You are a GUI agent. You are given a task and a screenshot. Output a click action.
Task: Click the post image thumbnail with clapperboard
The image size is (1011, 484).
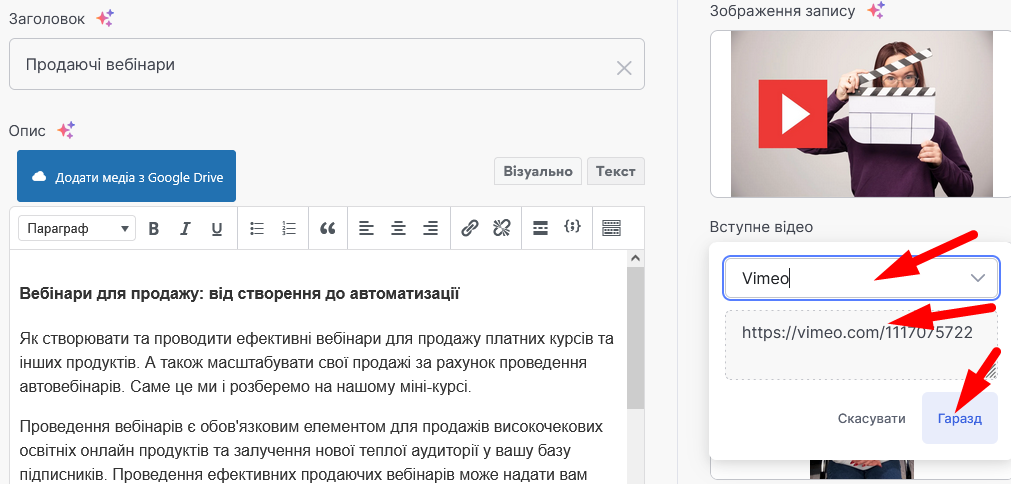coord(862,114)
